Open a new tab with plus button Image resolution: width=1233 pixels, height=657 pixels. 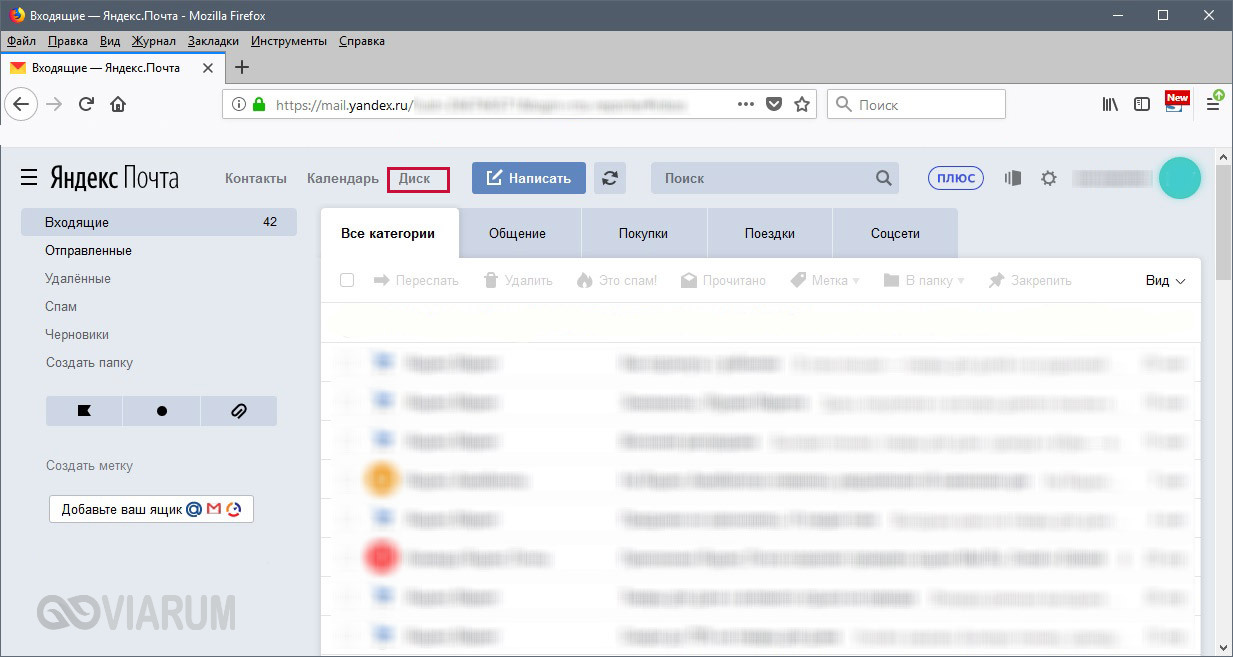pos(241,68)
